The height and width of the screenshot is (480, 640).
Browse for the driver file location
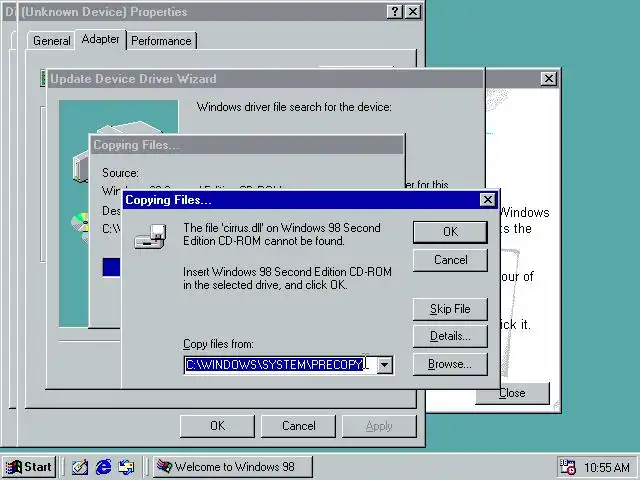coord(450,364)
